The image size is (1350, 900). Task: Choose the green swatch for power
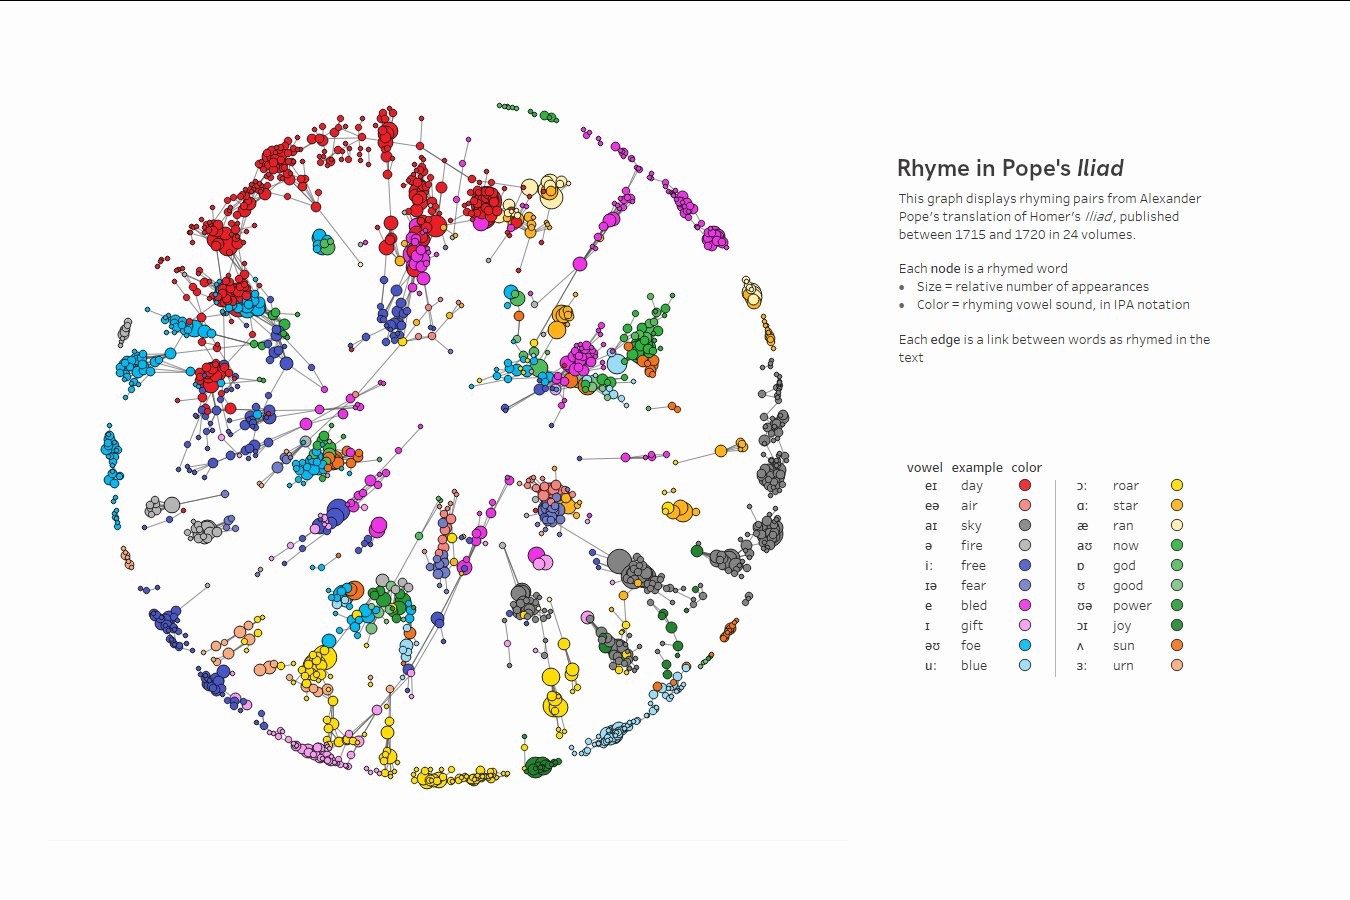click(x=1177, y=605)
